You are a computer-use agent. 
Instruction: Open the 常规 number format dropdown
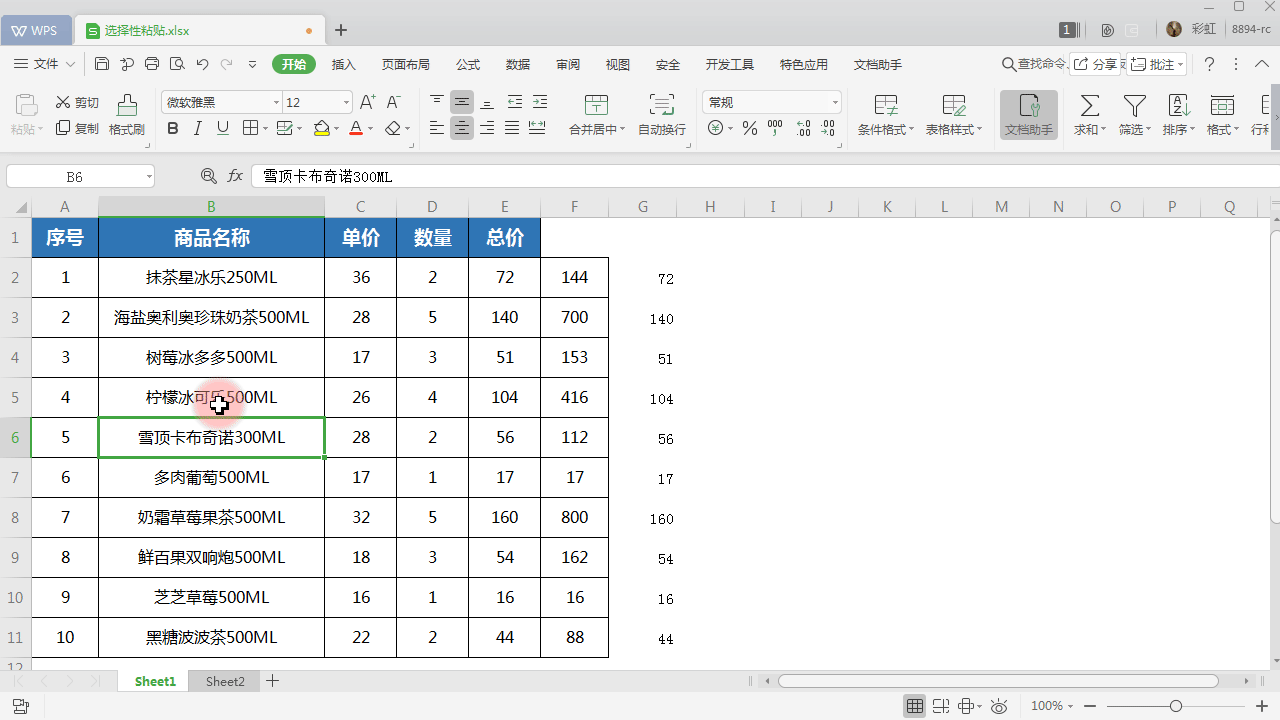click(x=770, y=101)
